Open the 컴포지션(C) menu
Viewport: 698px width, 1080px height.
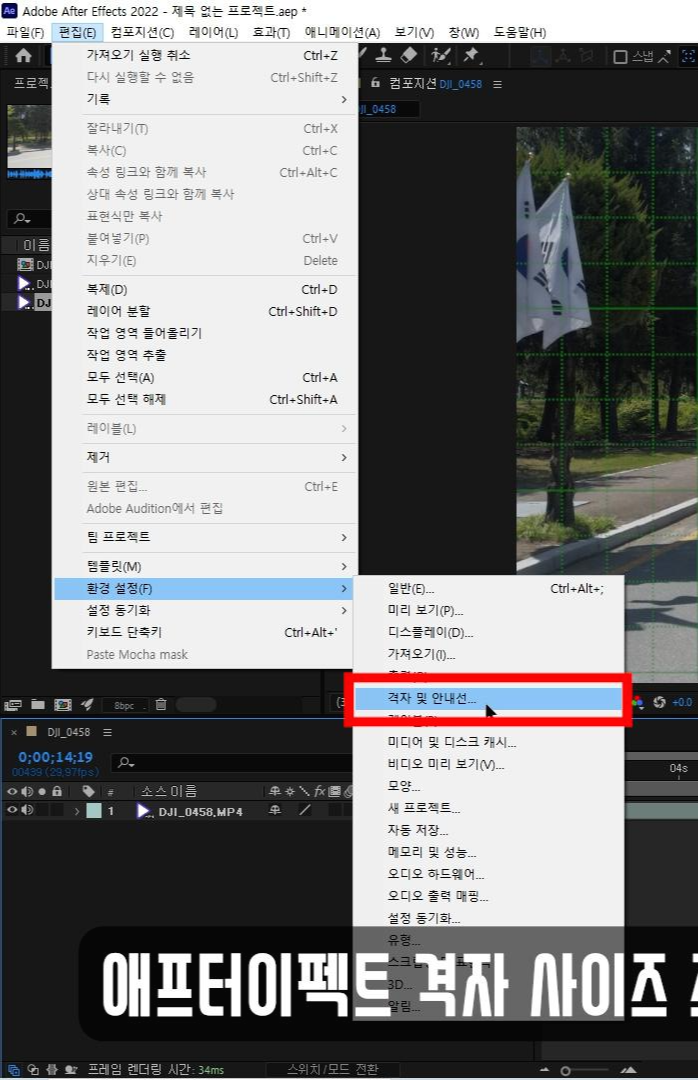(x=142, y=32)
